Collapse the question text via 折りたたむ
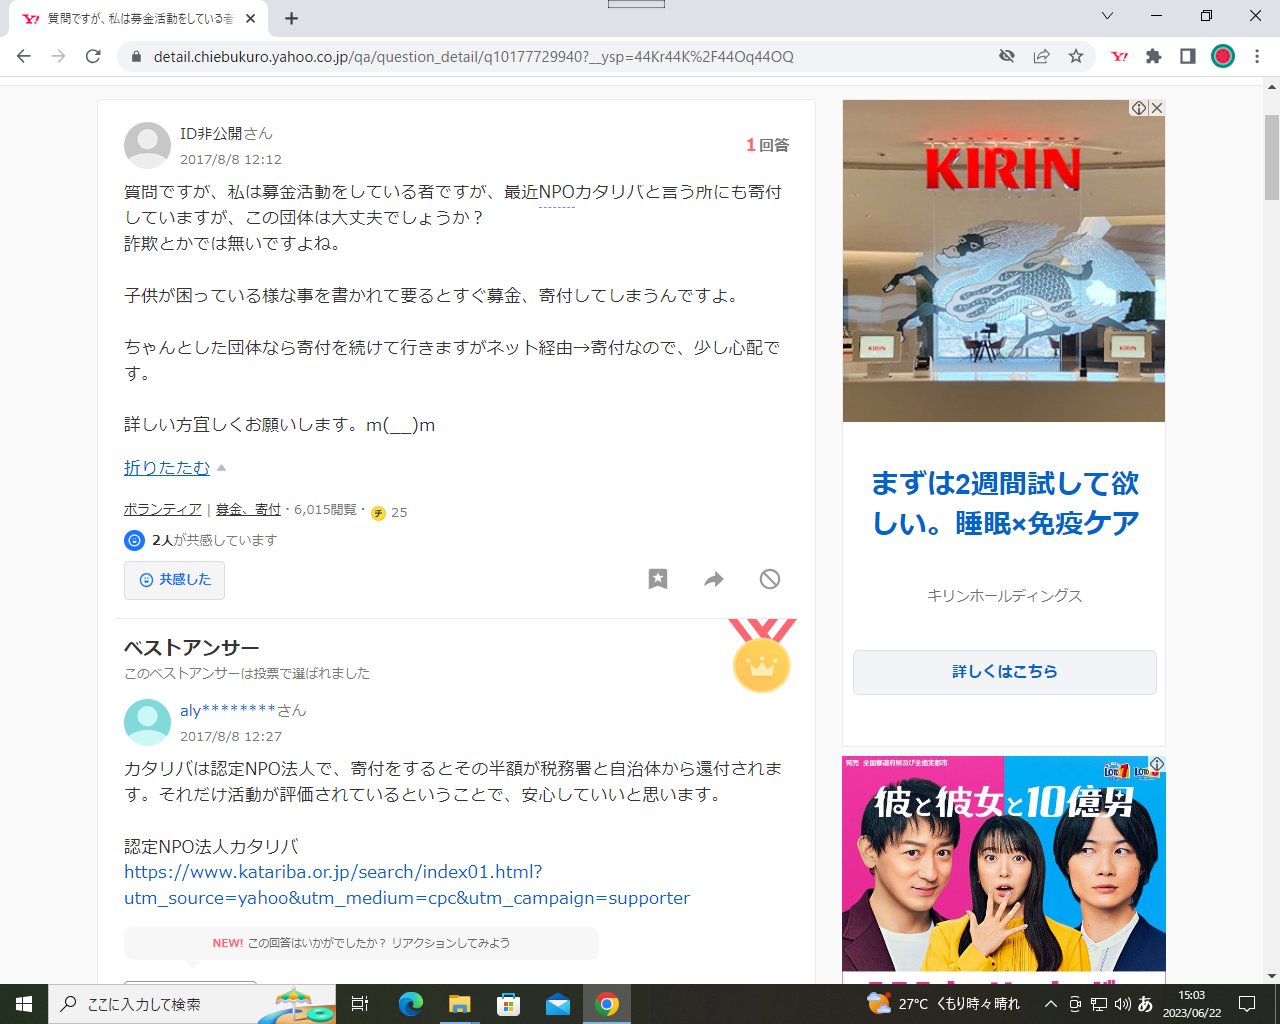1280x1024 pixels. [x=166, y=467]
